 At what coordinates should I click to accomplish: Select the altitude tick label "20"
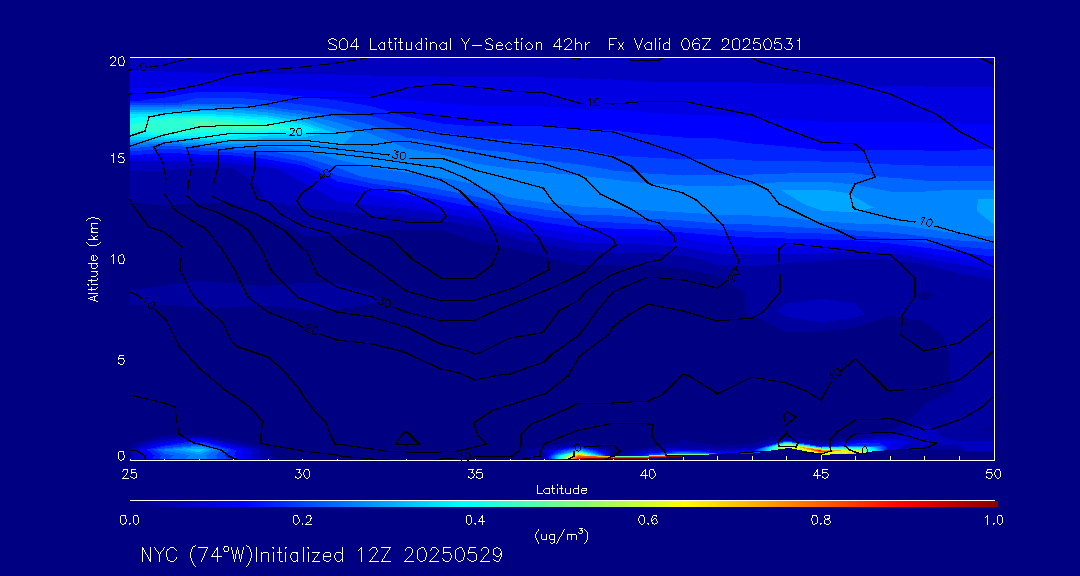click(117, 61)
